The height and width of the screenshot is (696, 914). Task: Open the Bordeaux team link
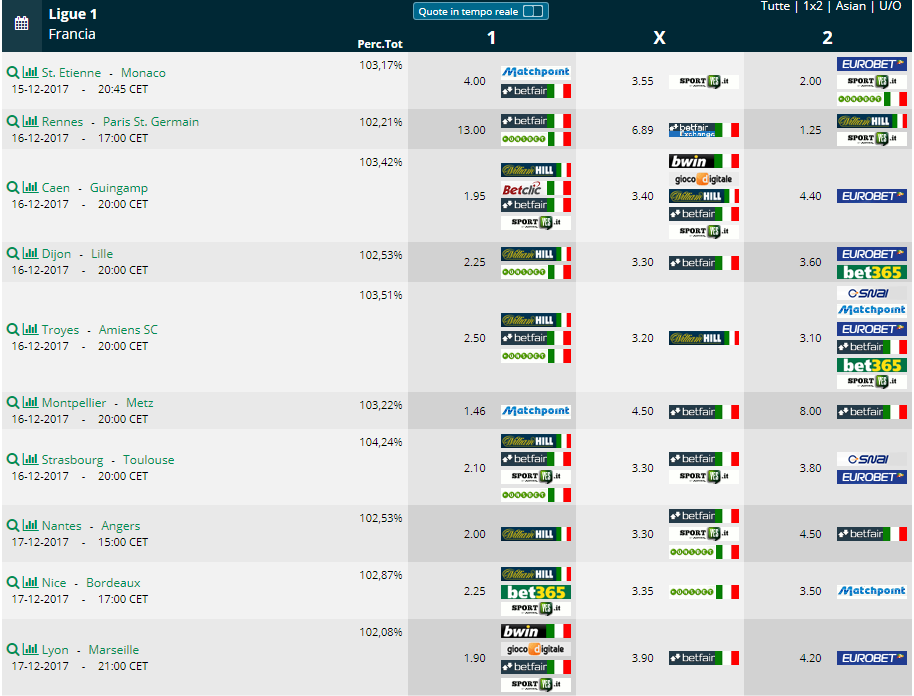coord(113,582)
